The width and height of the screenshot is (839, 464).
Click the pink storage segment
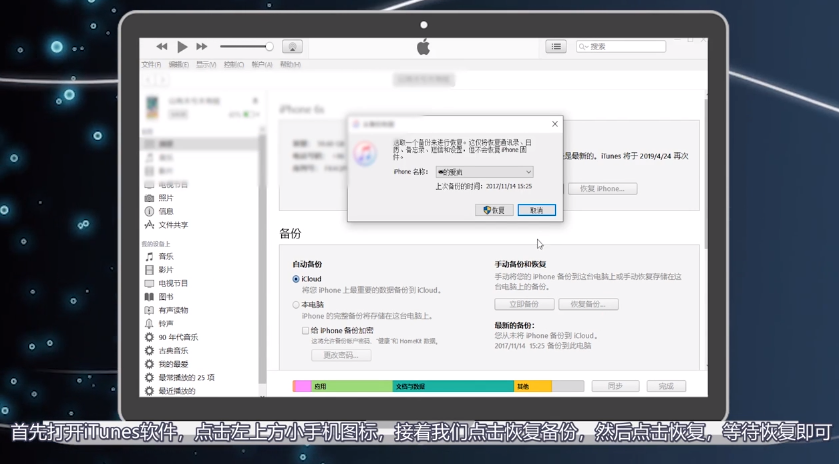pos(302,386)
